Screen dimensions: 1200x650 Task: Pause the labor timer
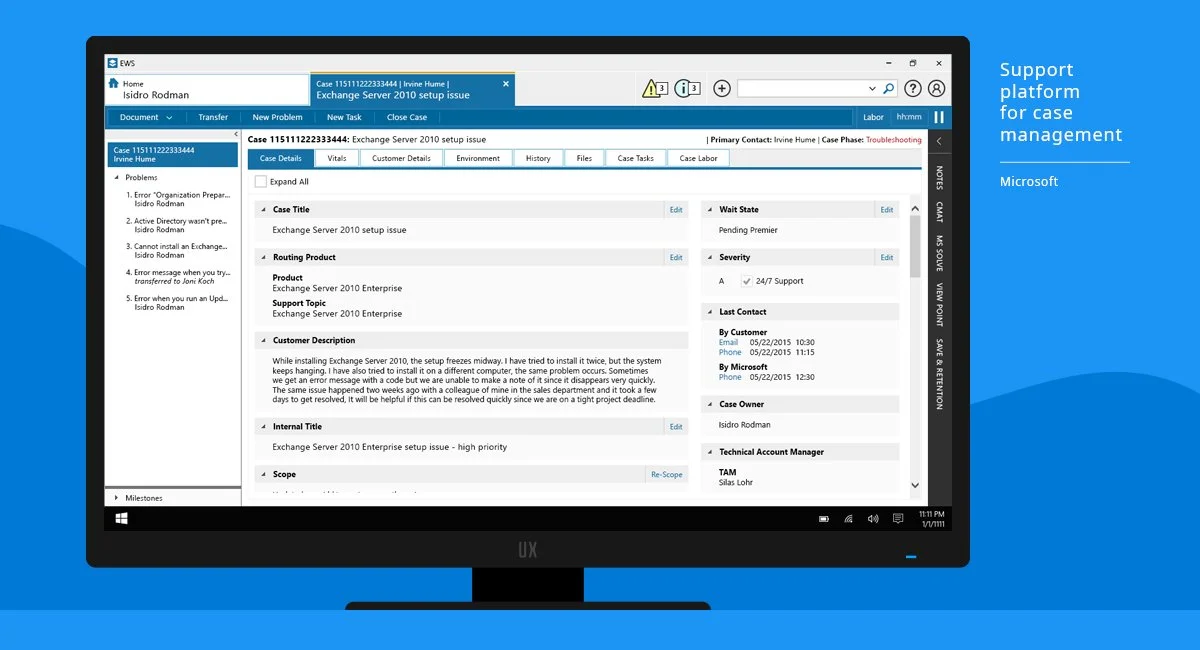[939, 117]
